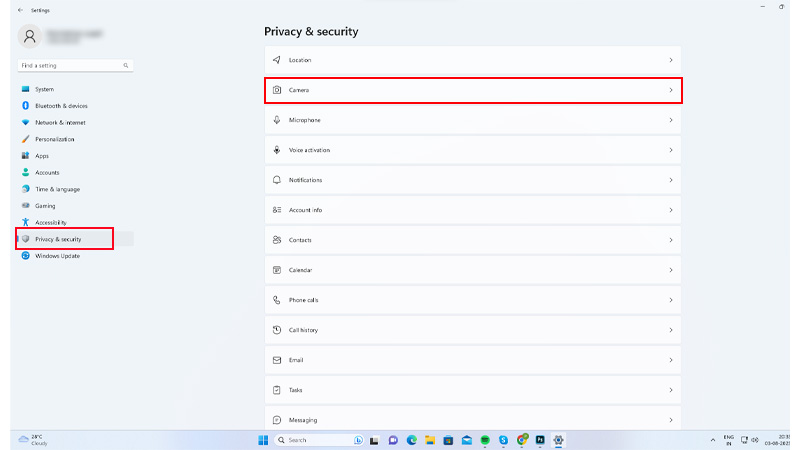Open Google Chrome from the taskbar
Image resolution: width=800 pixels, height=450 pixels.
click(521, 440)
